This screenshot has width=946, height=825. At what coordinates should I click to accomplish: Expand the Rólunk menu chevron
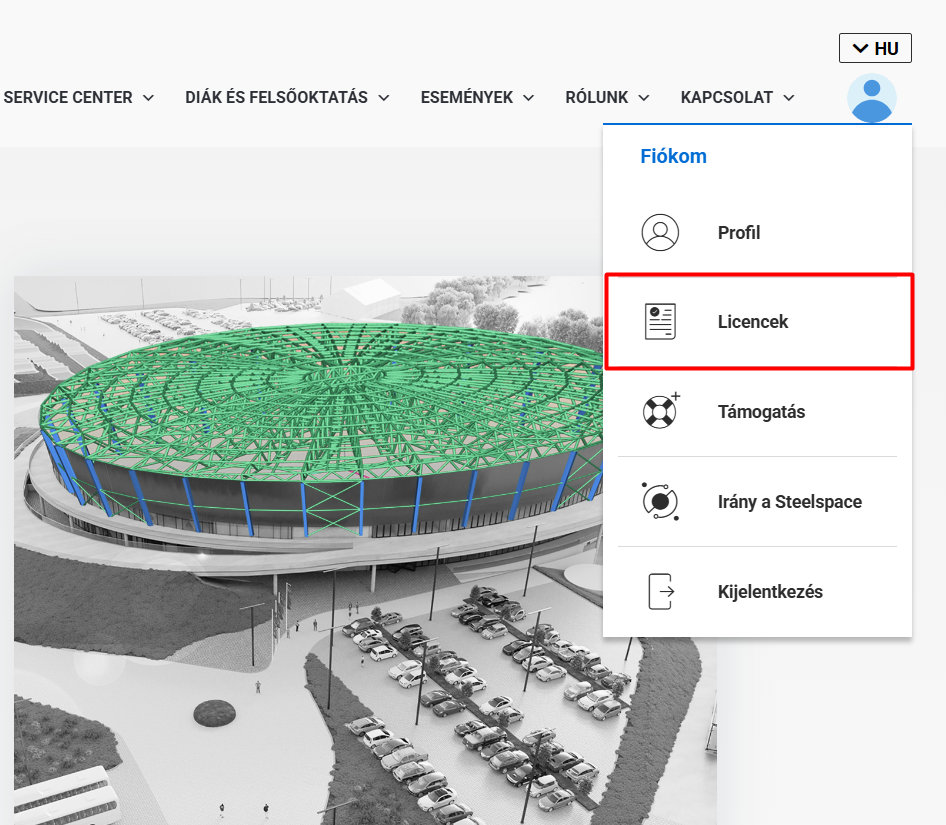[644, 98]
